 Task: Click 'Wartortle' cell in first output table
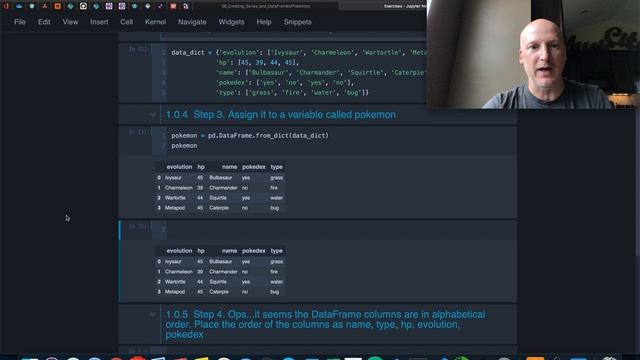(175, 198)
